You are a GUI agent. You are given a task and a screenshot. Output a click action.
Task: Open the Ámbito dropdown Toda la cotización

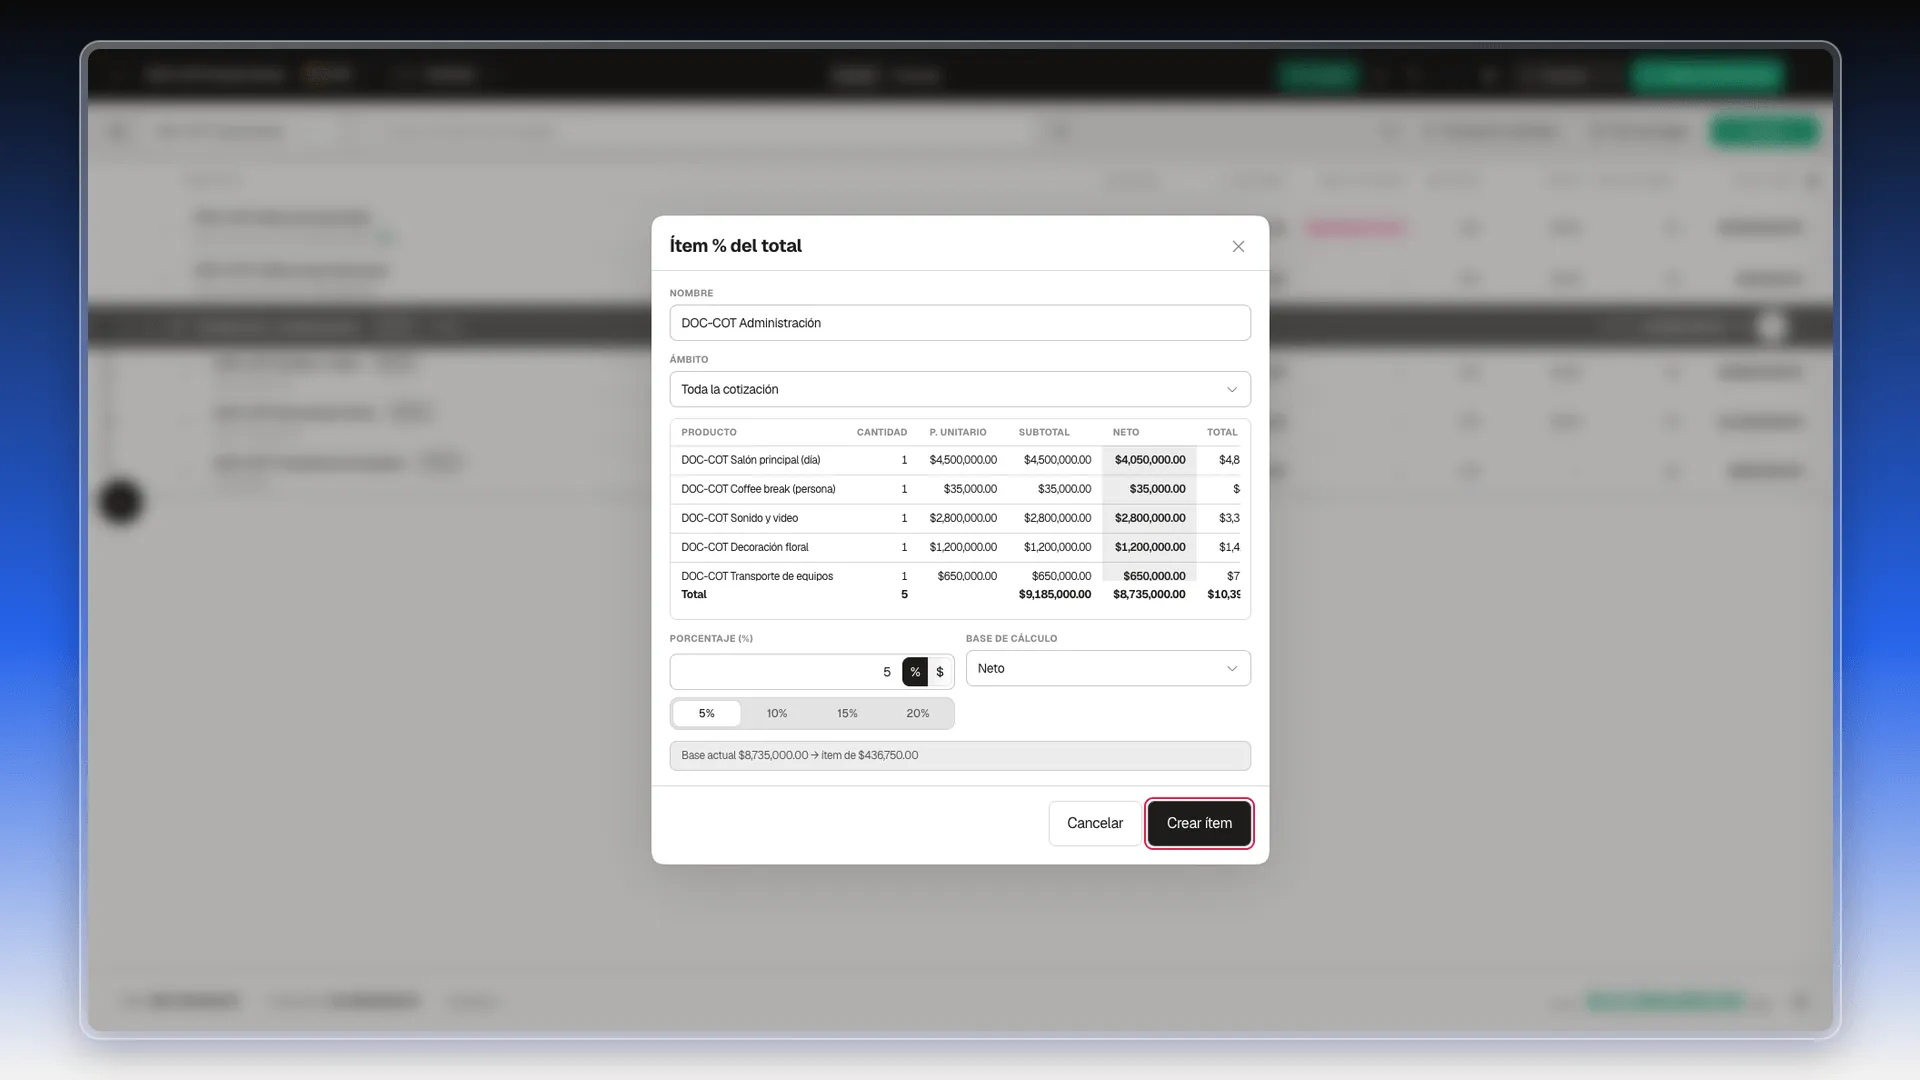(x=960, y=389)
